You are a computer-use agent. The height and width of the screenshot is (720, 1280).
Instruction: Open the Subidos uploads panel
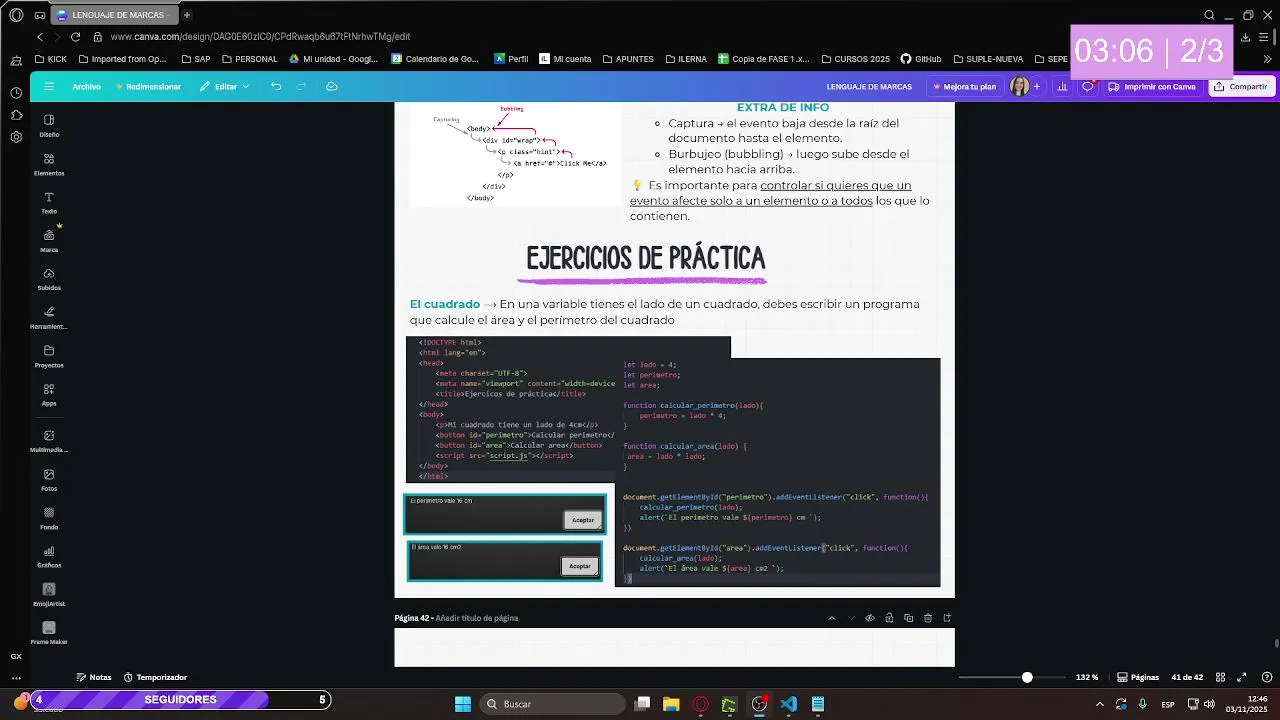click(49, 279)
